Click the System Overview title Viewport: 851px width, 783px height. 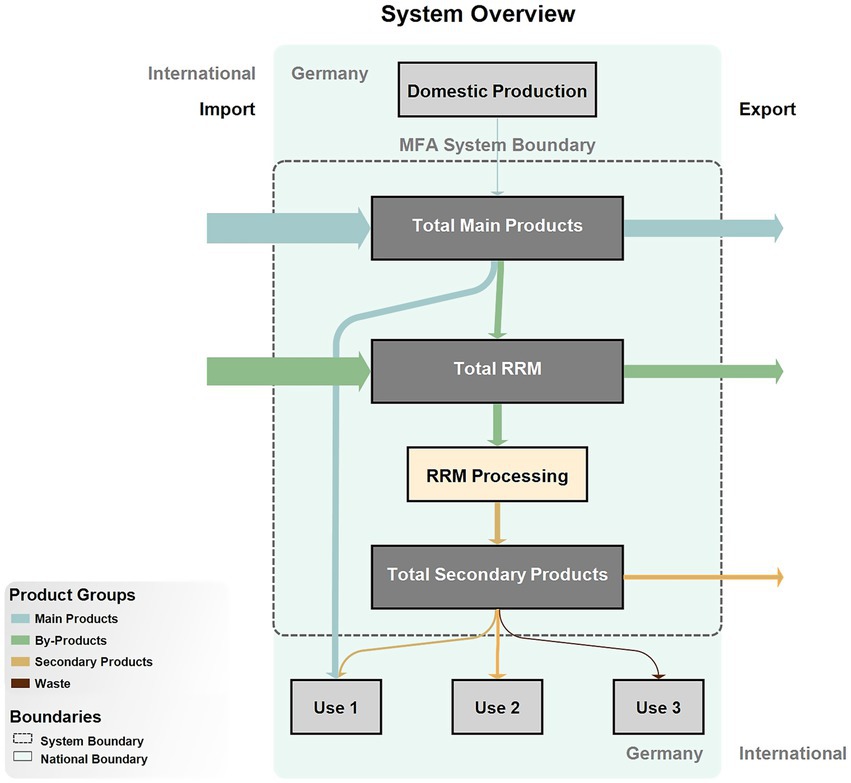click(478, 15)
